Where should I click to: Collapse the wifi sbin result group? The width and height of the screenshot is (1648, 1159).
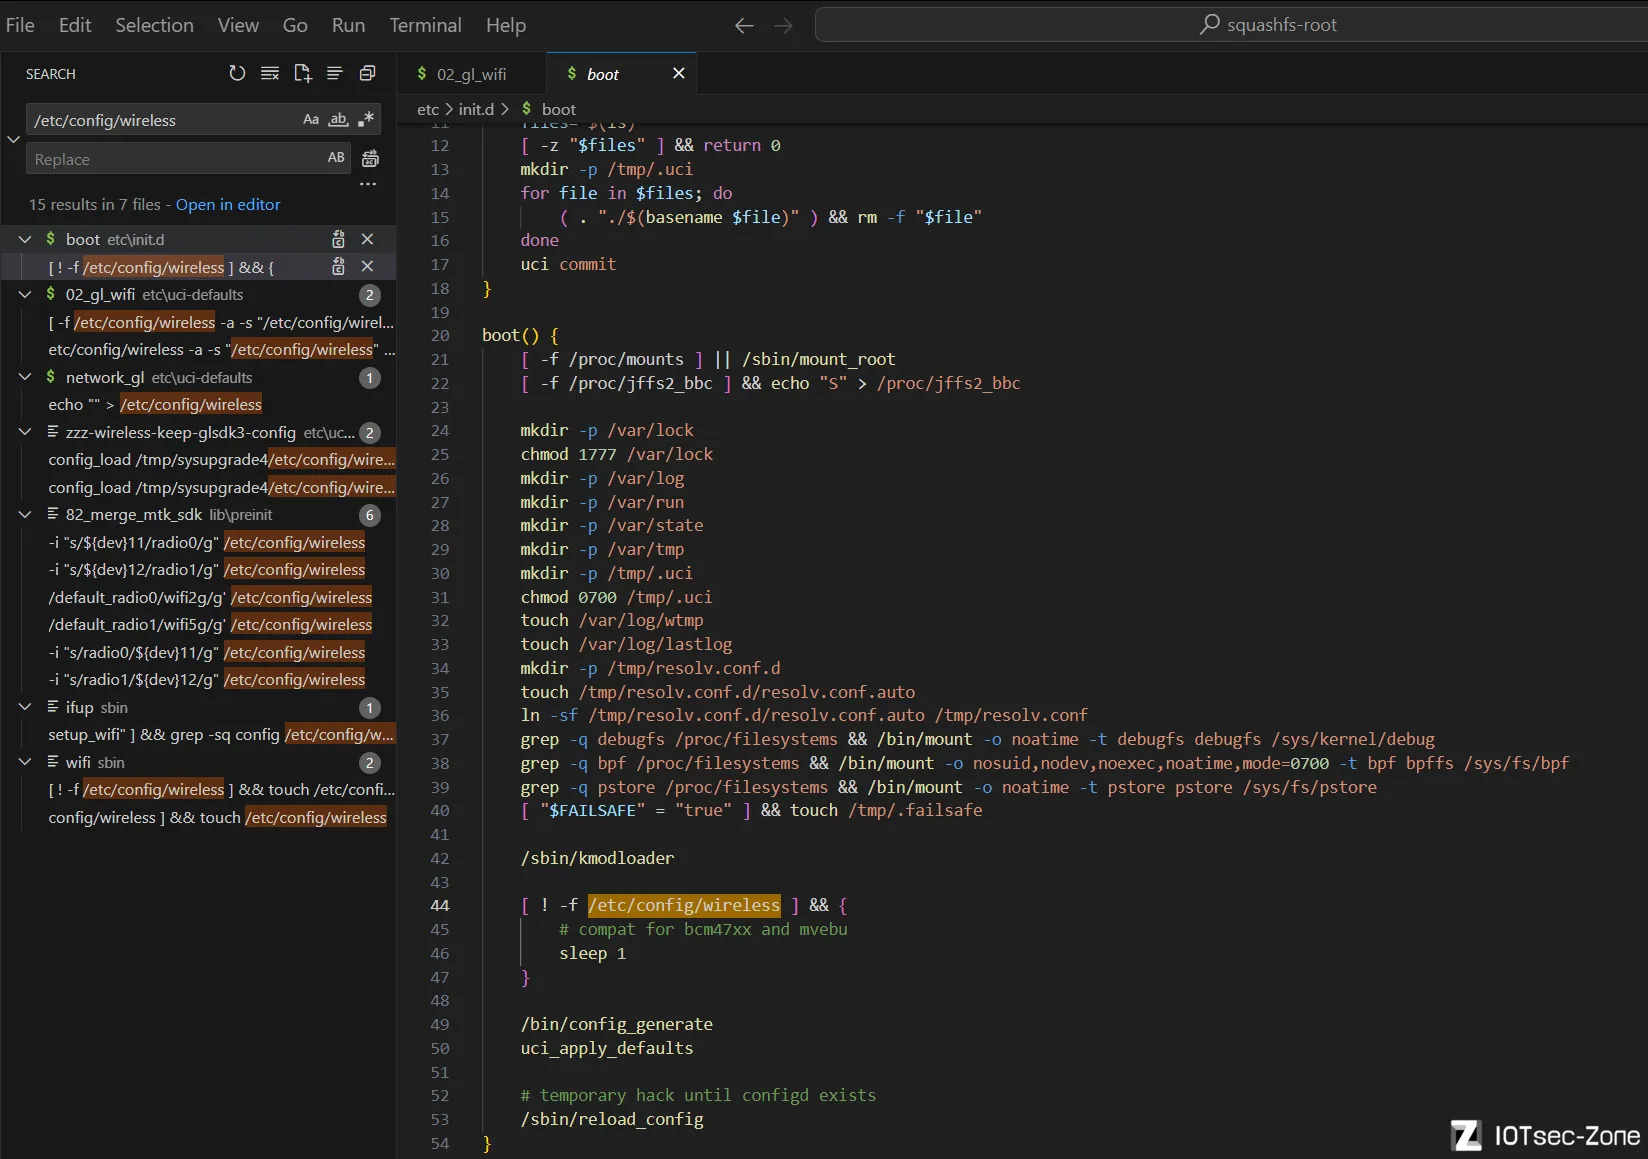(x=25, y=762)
